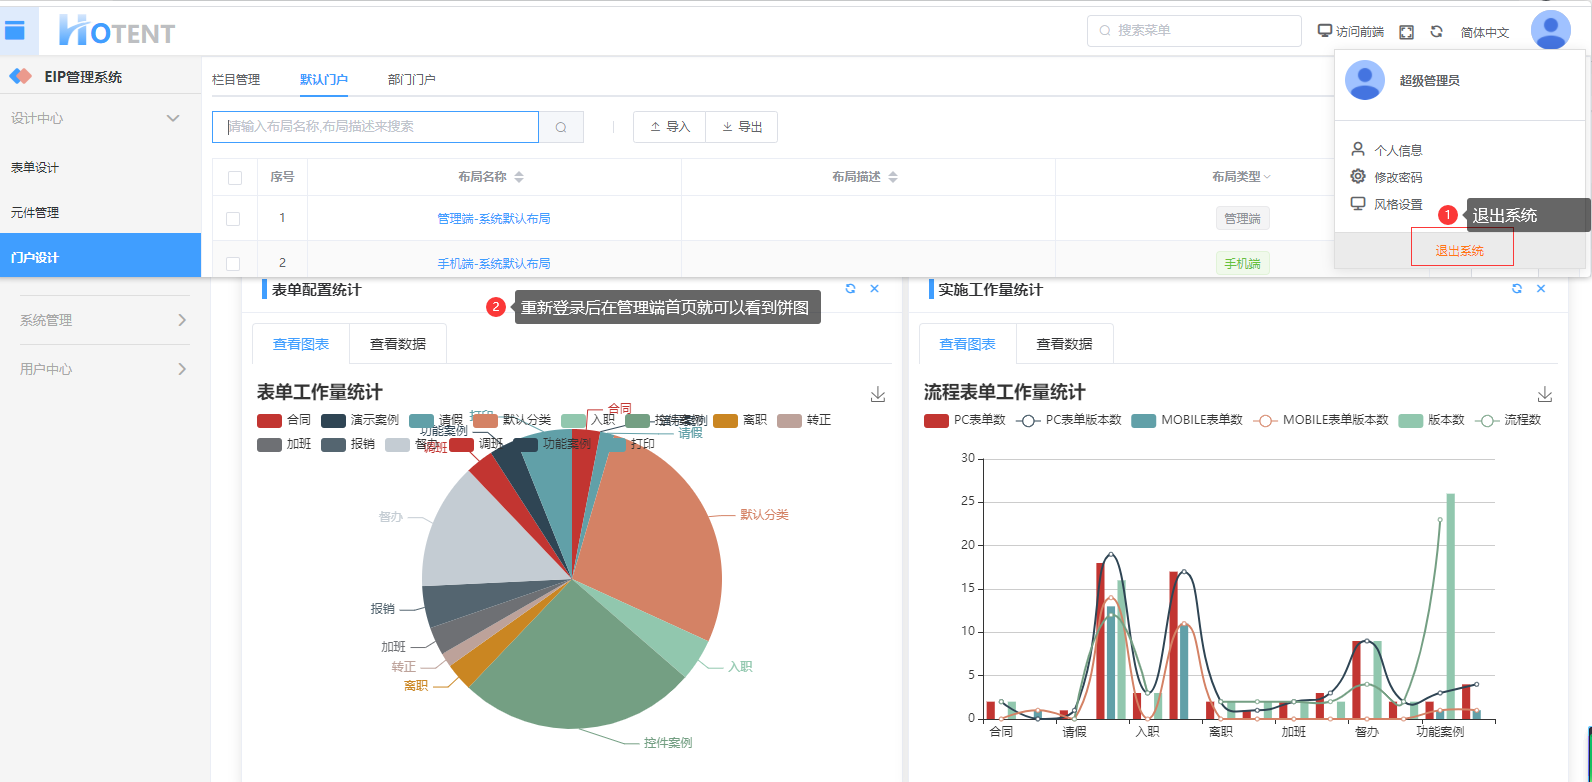This screenshot has height=782, width=1592.
Task: Expand the 系统管理 sidebar menu
Action: tap(182, 320)
